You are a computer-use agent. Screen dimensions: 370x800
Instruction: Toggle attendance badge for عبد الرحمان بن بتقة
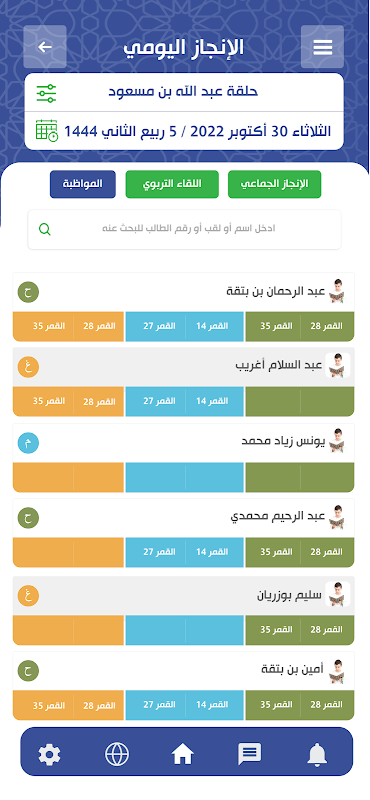tap(29, 292)
